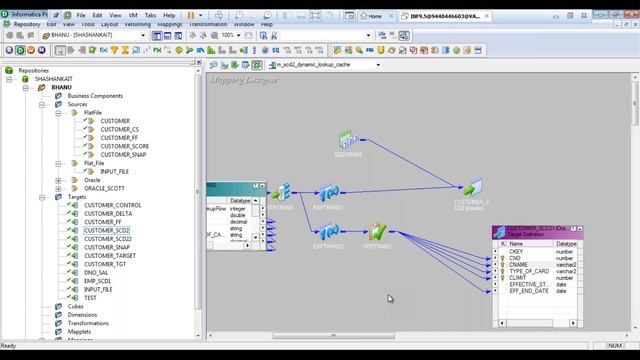Expand the Oracle sources node
This screenshot has width=640, height=360.
click(58, 180)
